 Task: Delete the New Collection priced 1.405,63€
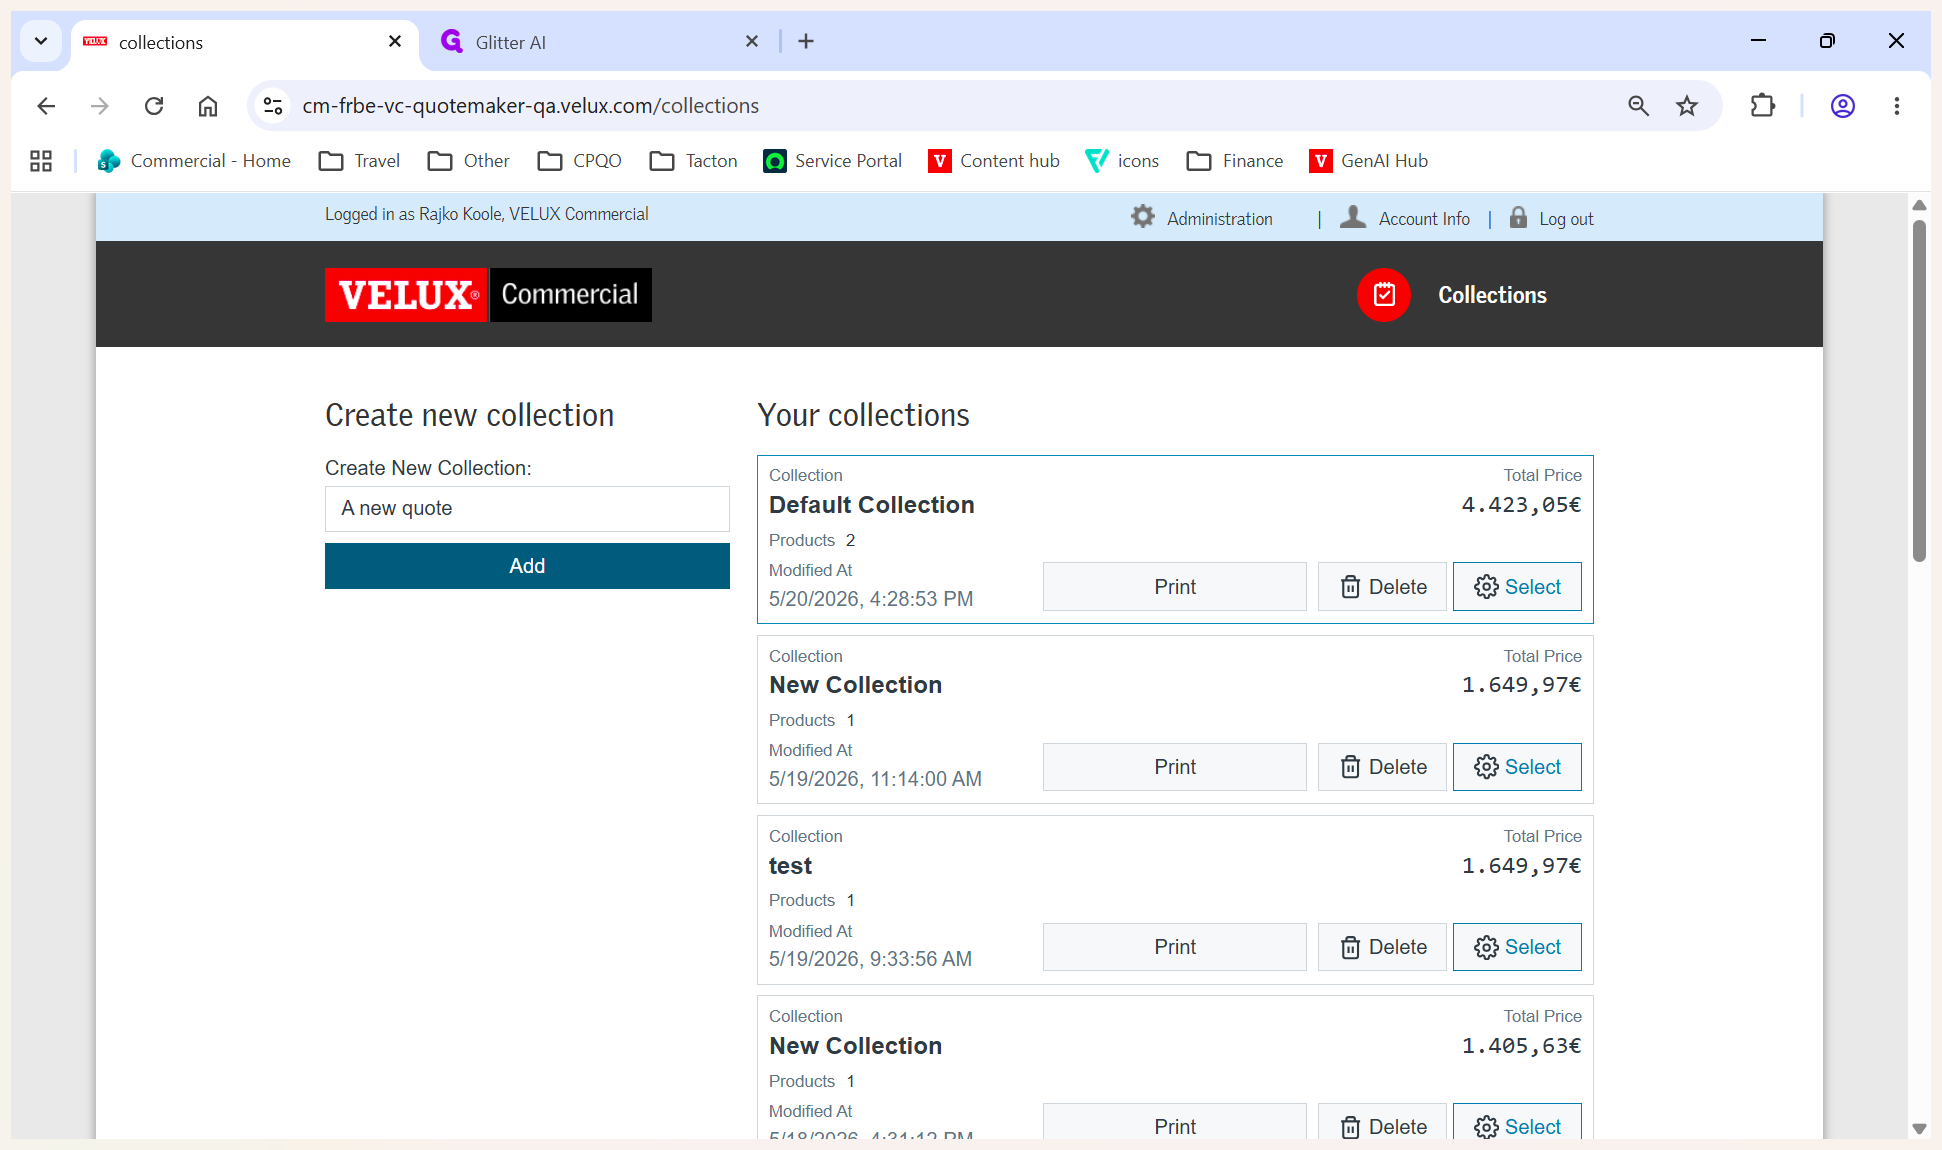click(1382, 1122)
